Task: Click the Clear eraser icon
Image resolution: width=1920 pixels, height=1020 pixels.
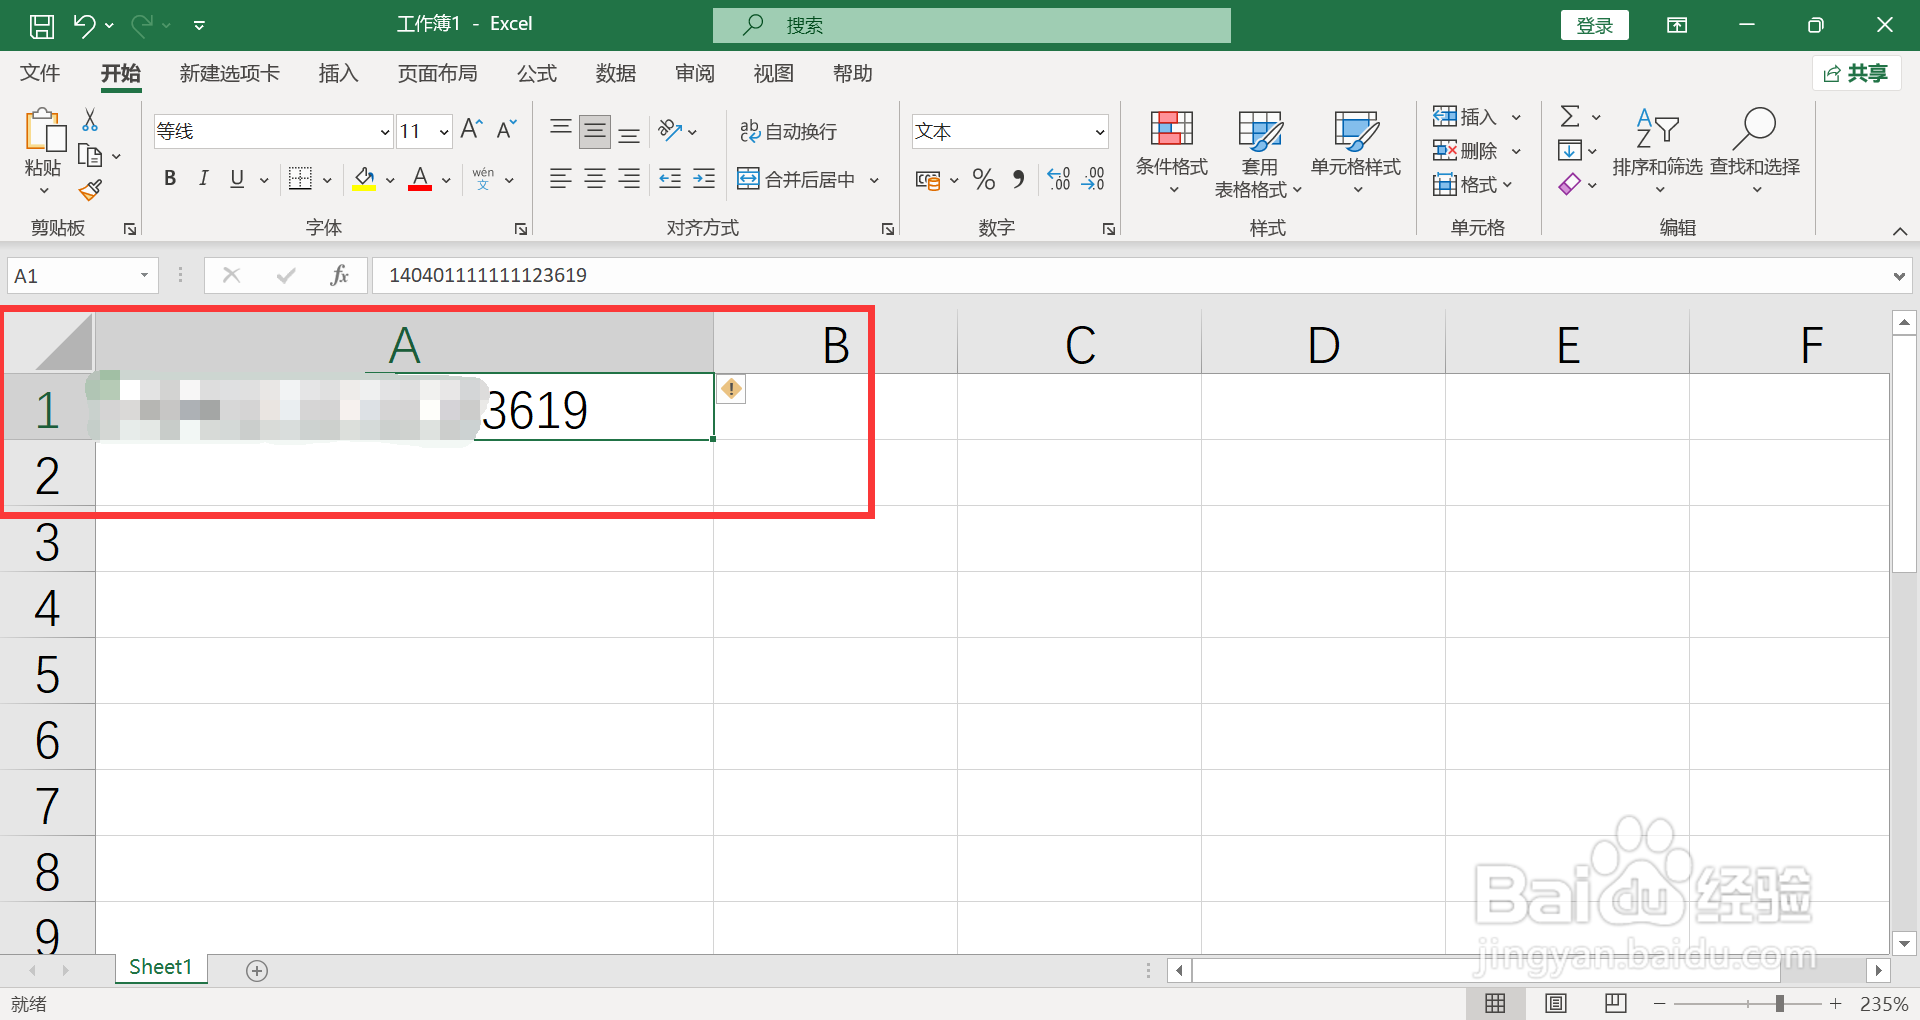Action: [1569, 184]
